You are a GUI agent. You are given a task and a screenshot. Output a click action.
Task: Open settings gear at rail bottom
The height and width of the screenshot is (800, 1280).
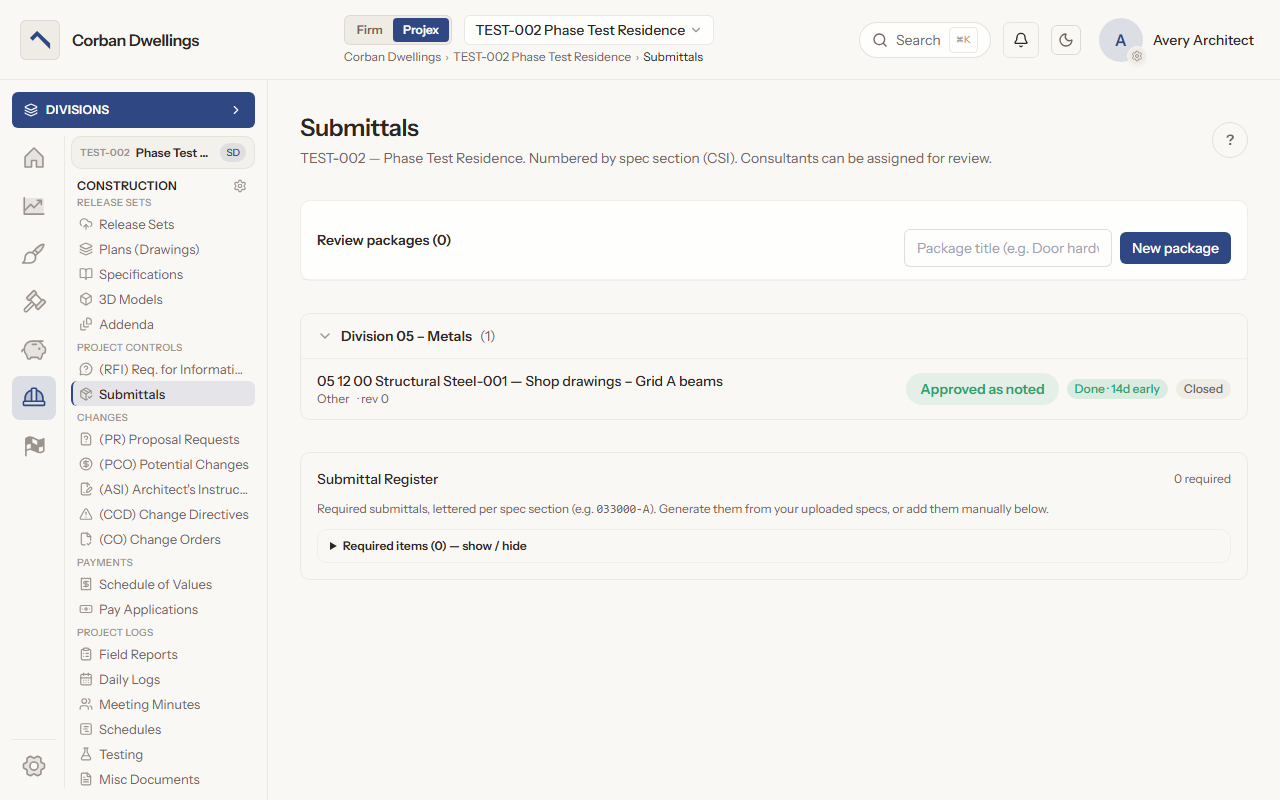pyautogui.click(x=34, y=766)
